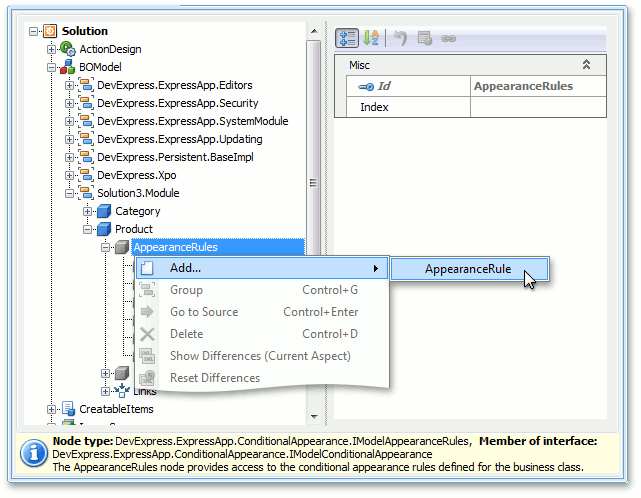The image size is (641, 498).
Task: Select the Product tree node
Action: pos(134,229)
